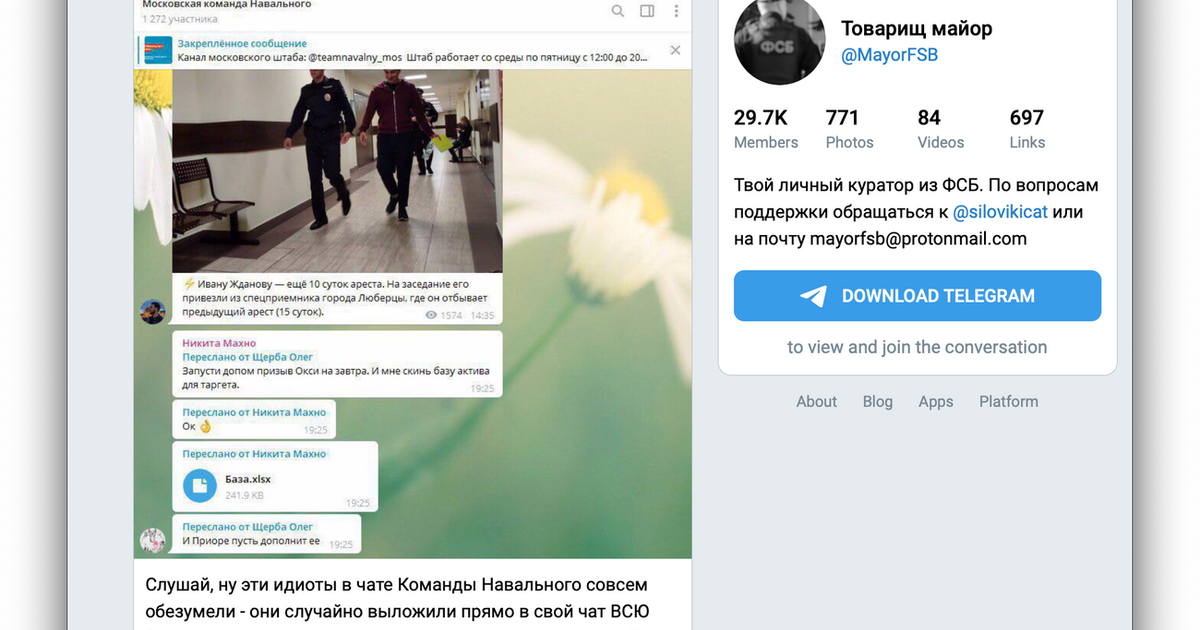Viewport: 1200px width, 630px height.
Task: Click the eye views counter 1574 on the photo post
Action: coord(444,315)
